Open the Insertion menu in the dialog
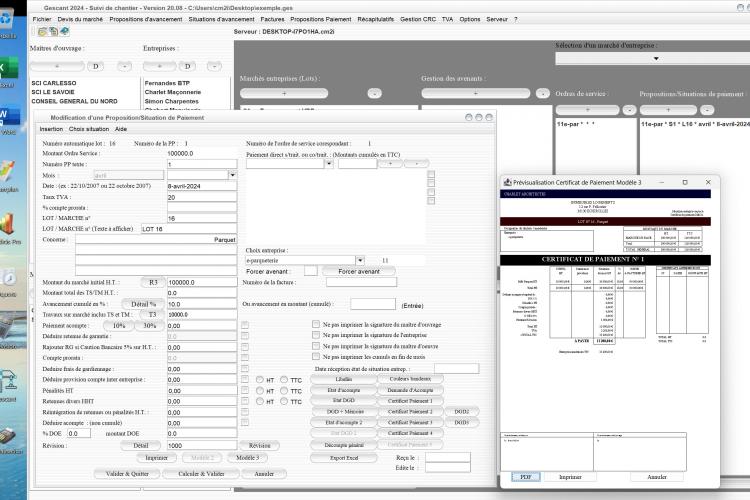The width and height of the screenshot is (750, 500). (51, 129)
